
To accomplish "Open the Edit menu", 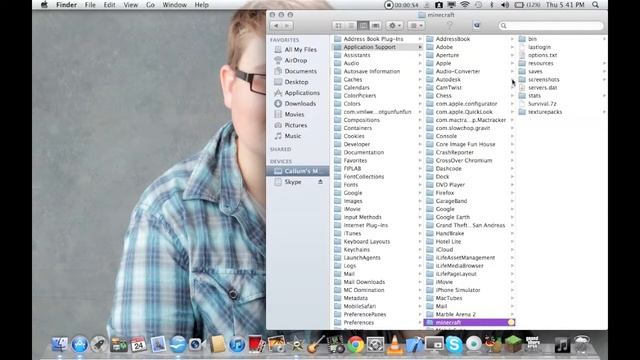I will [109, 5].
